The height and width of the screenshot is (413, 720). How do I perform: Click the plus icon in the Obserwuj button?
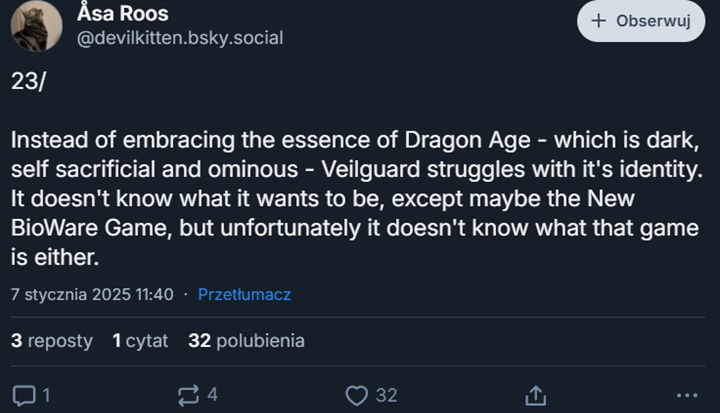(599, 21)
